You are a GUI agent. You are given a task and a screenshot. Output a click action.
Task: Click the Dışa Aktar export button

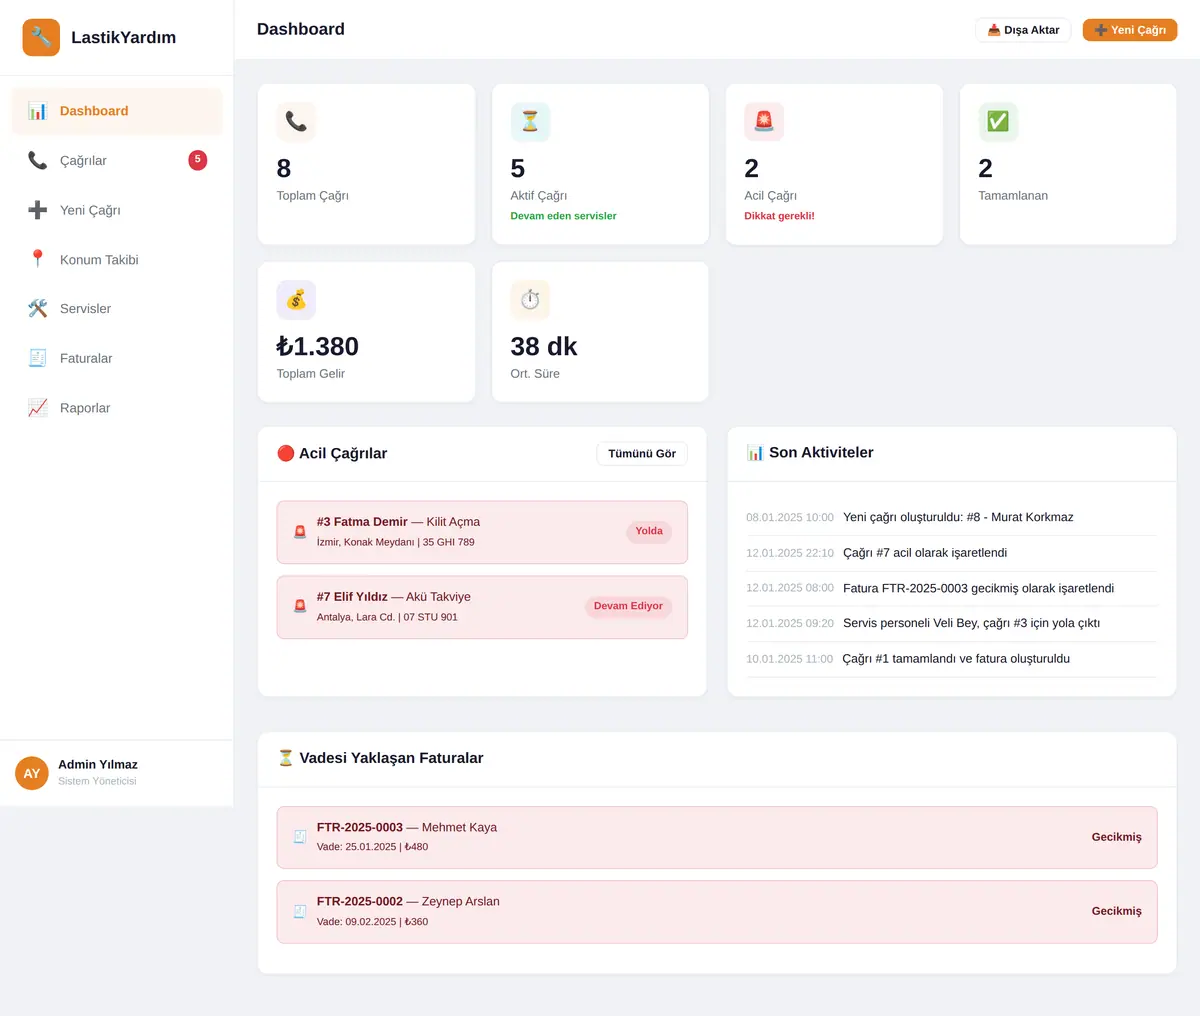pos(1023,30)
